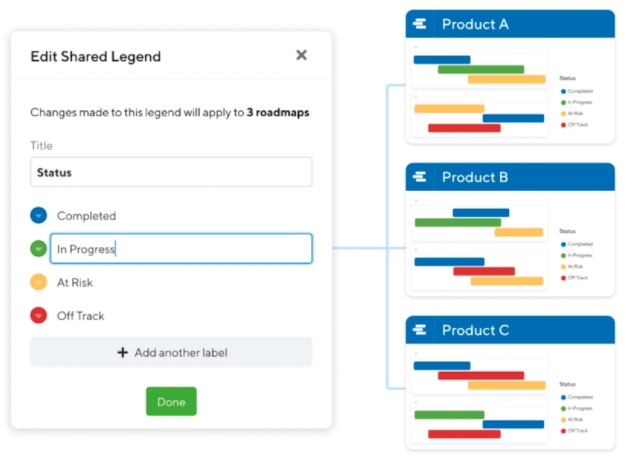This screenshot has width=635, height=459.
Task: Click Add another label button
Action: coord(171,352)
